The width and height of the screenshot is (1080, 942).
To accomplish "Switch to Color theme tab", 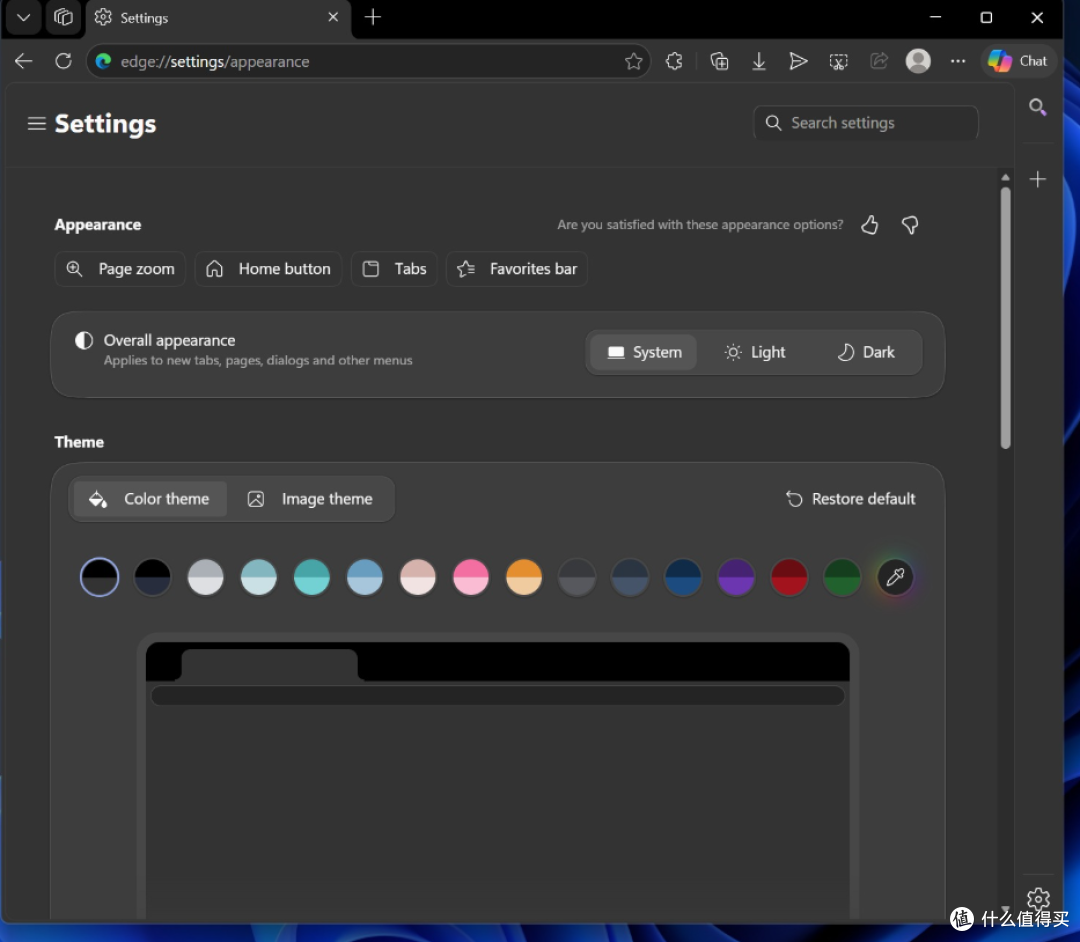I will point(149,499).
